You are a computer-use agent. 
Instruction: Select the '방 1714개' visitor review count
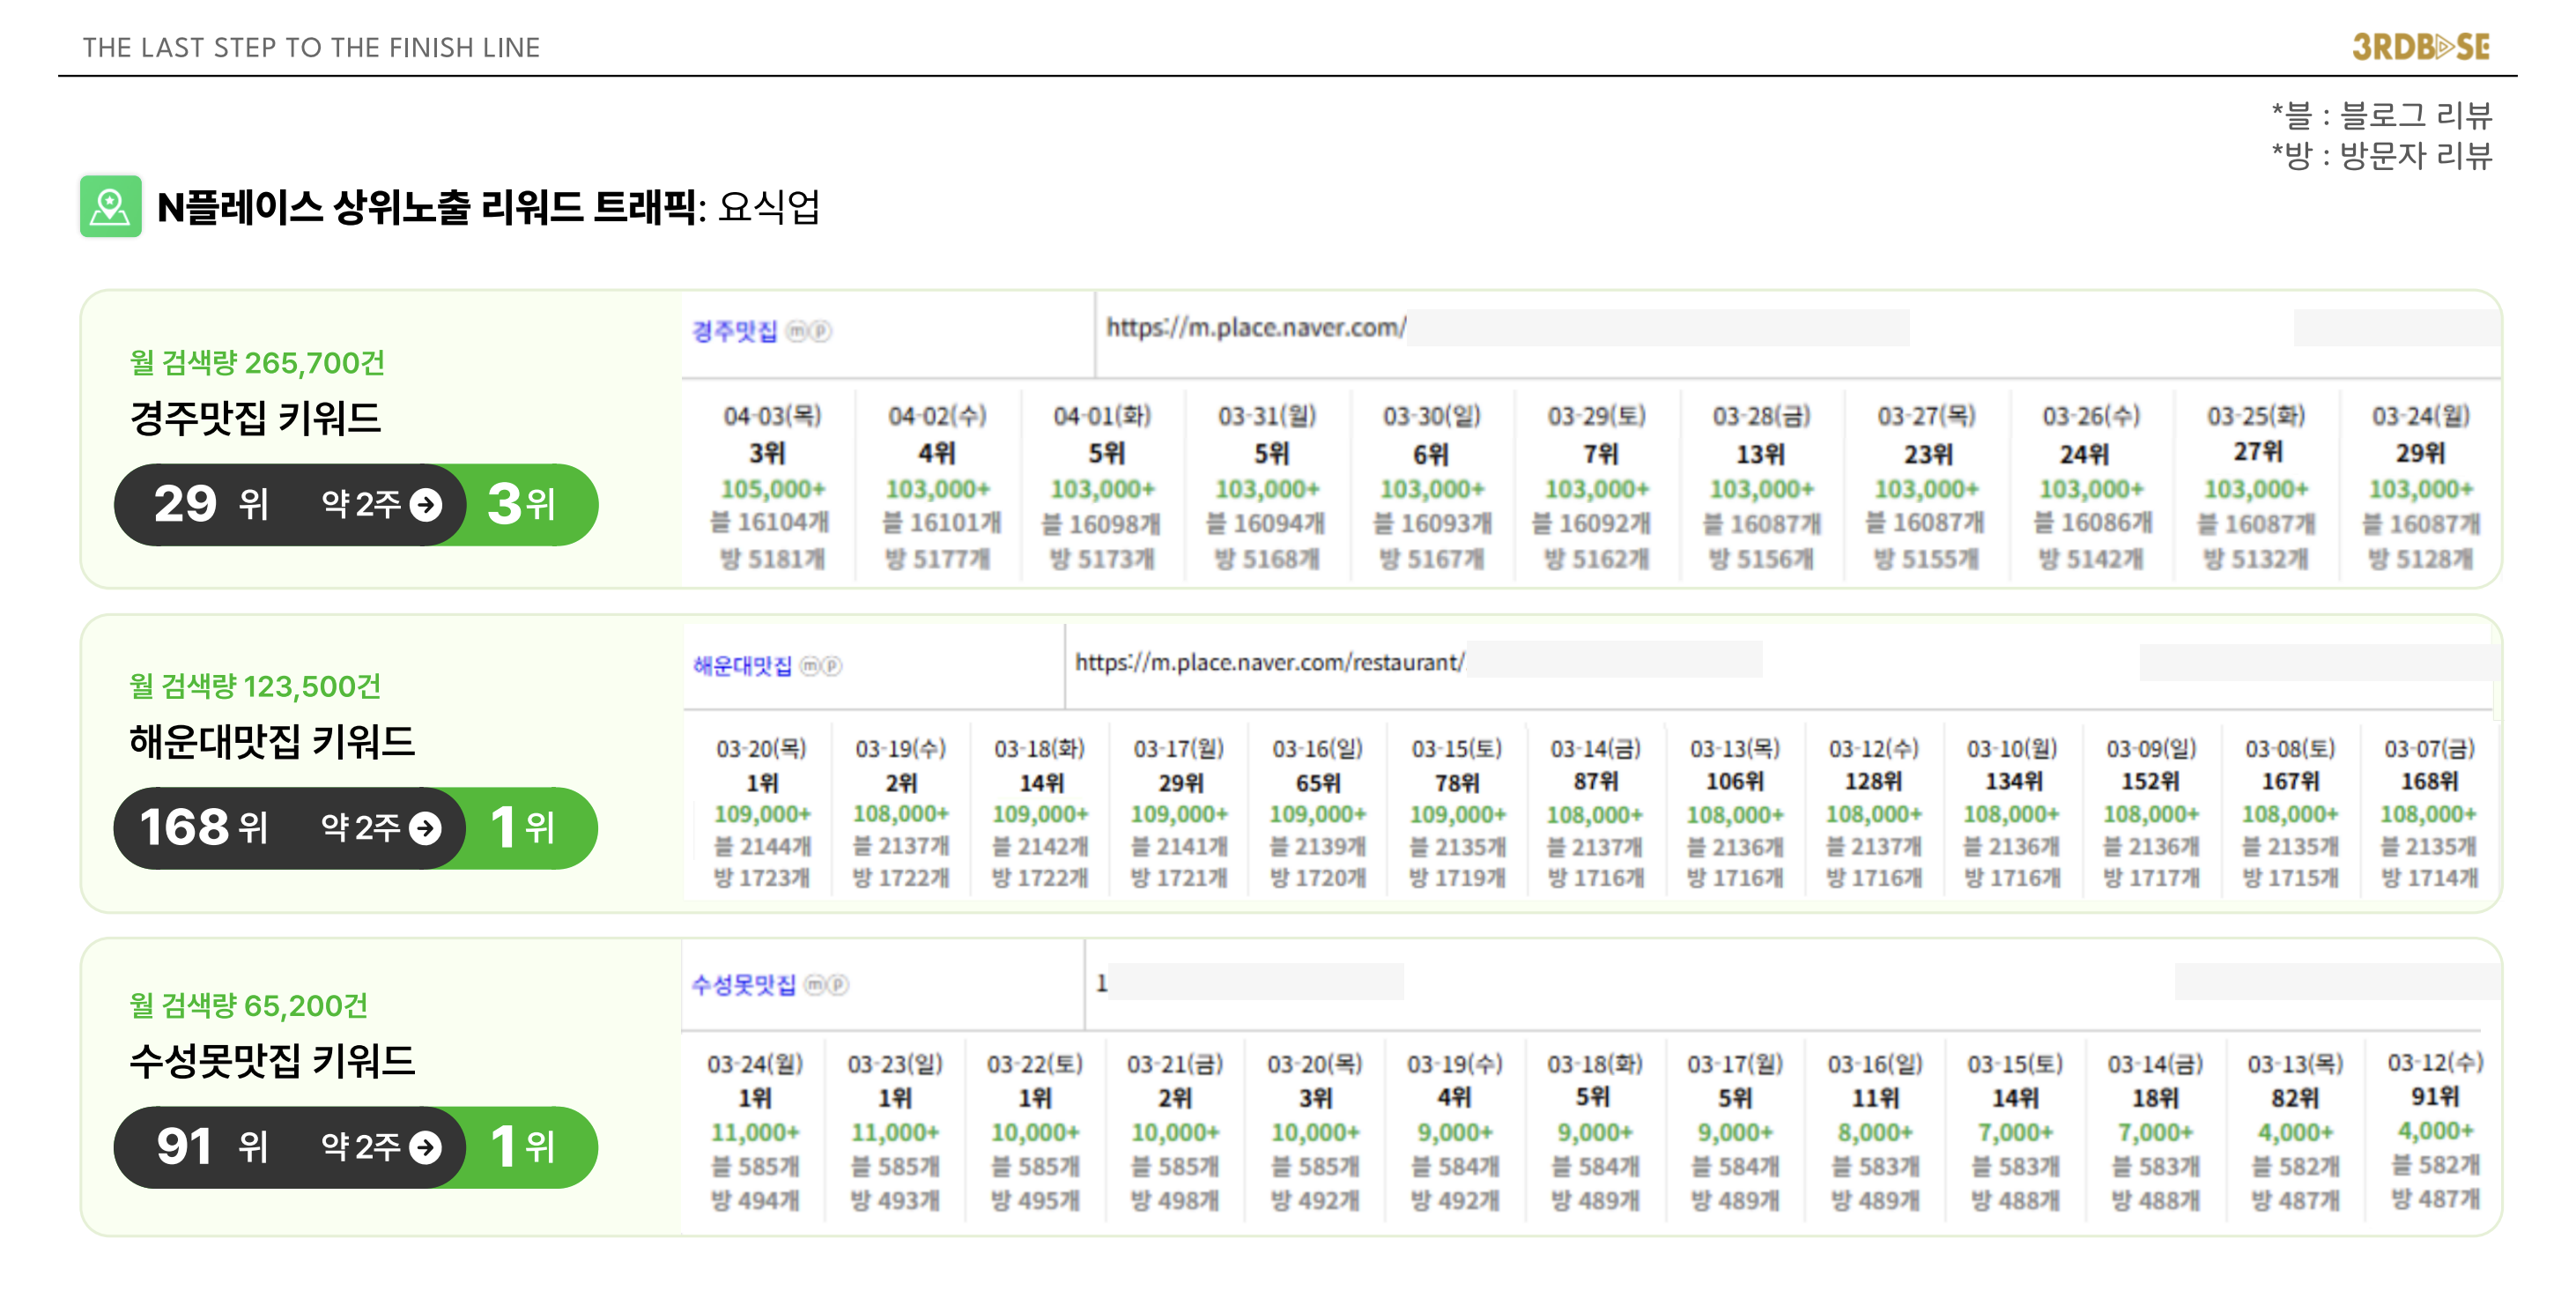pyautogui.click(x=2430, y=878)
